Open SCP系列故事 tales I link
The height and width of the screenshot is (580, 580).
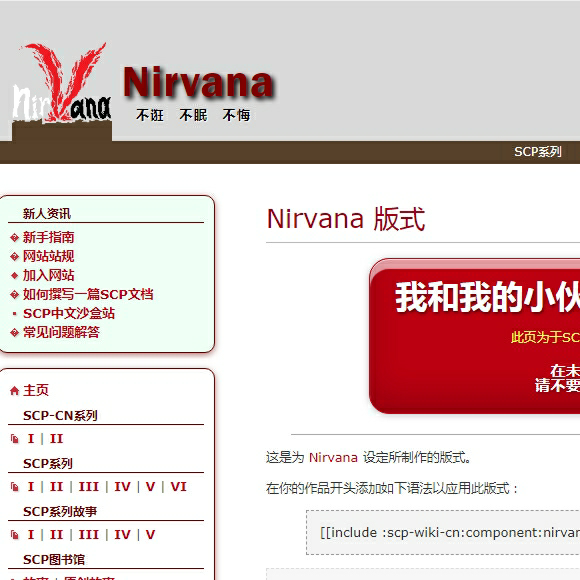coord(31,535)
